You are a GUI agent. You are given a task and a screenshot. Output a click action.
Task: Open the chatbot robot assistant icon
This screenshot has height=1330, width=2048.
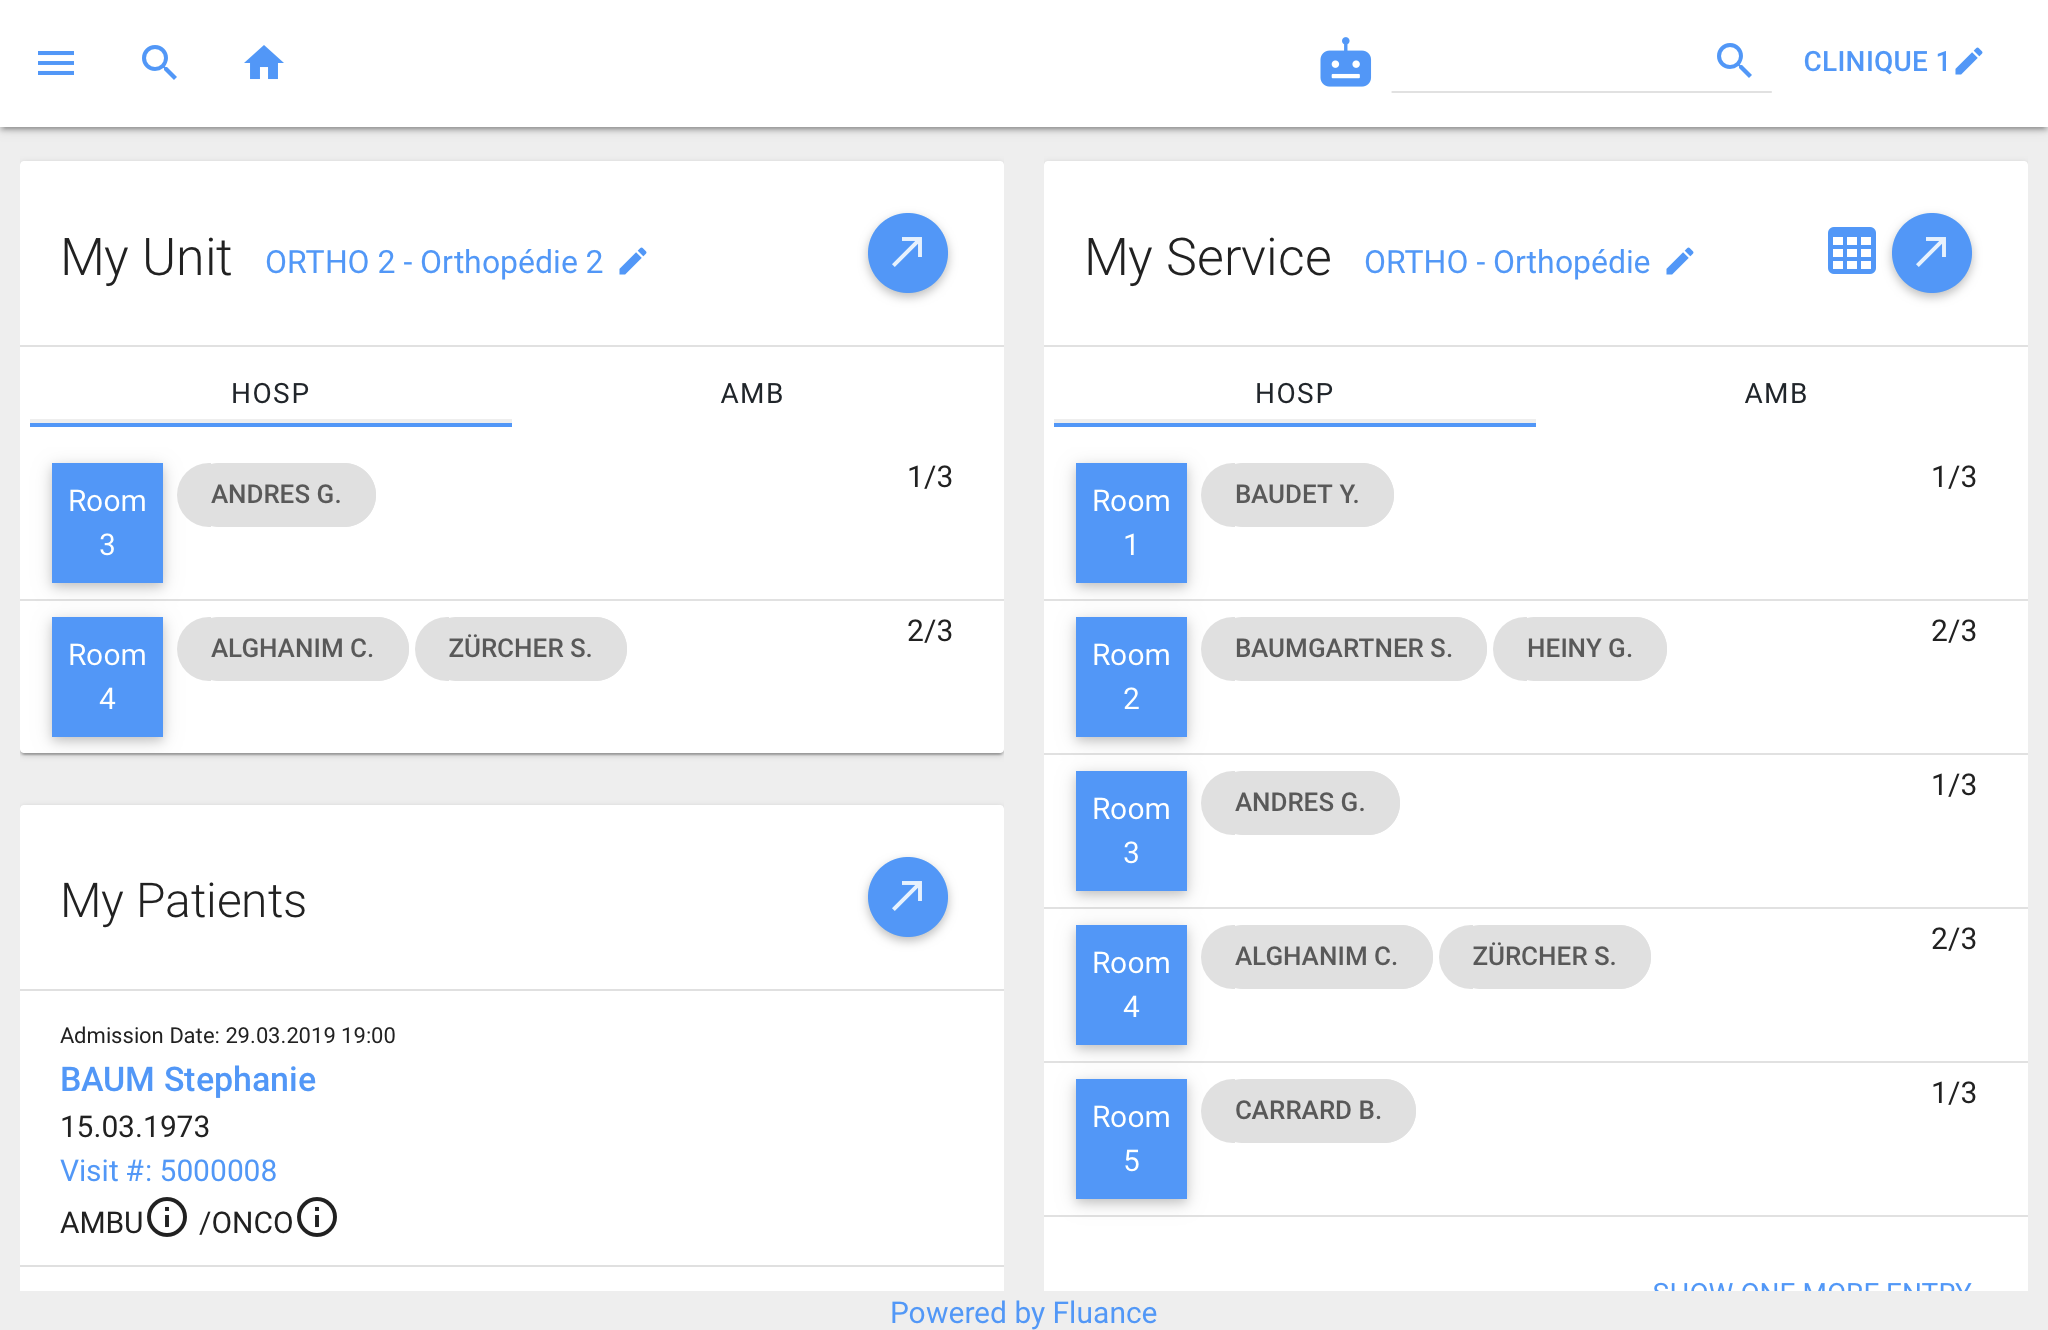pyautogui.click(x=1345, y=64)
